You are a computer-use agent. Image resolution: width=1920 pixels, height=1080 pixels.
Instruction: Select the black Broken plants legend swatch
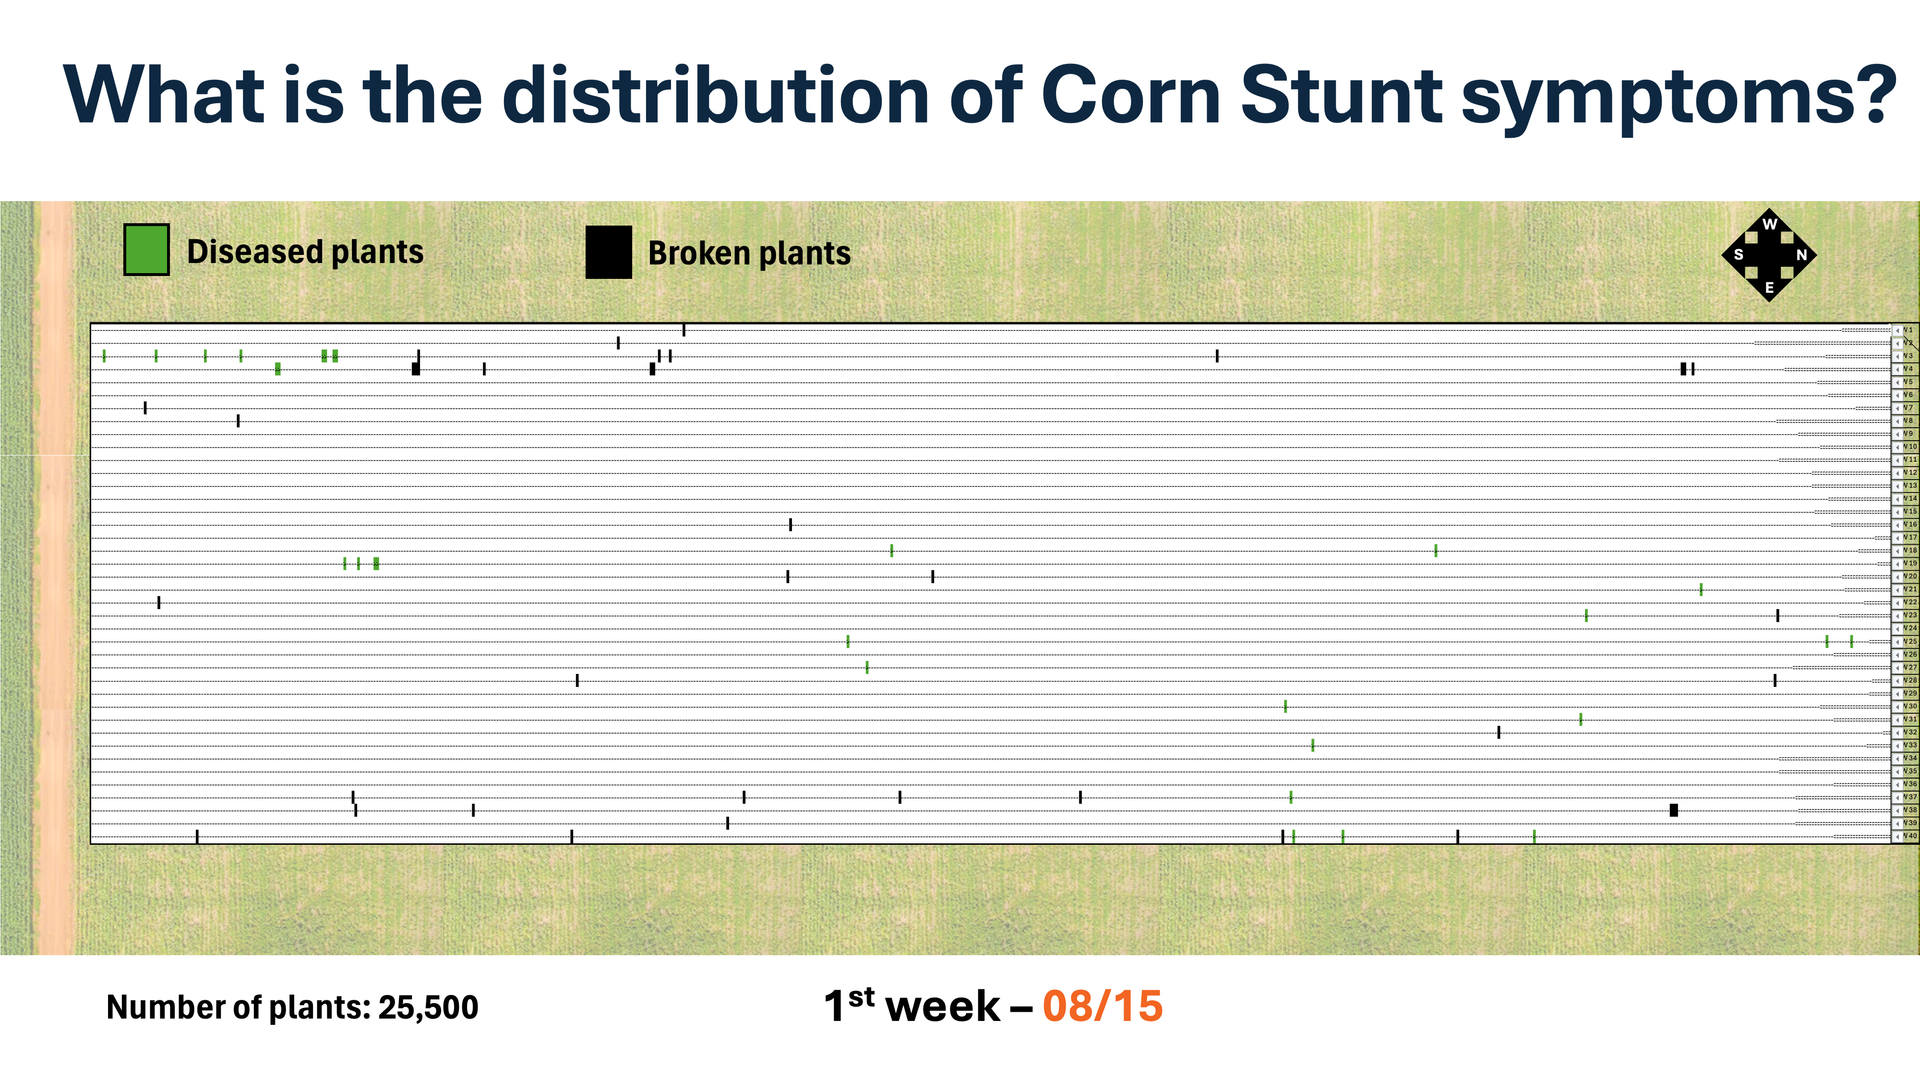pyautogui.click(x=608, y=252)
